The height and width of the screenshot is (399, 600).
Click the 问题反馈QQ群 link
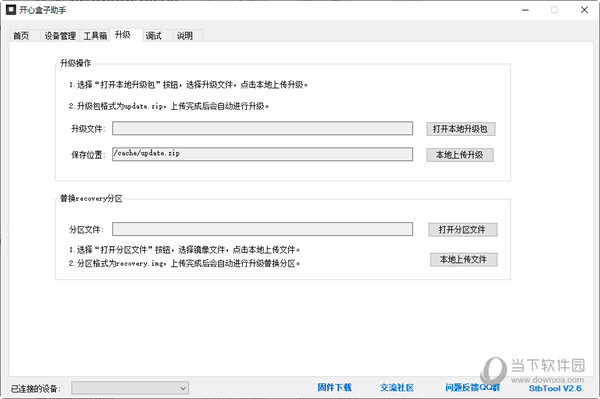[472, 388]
